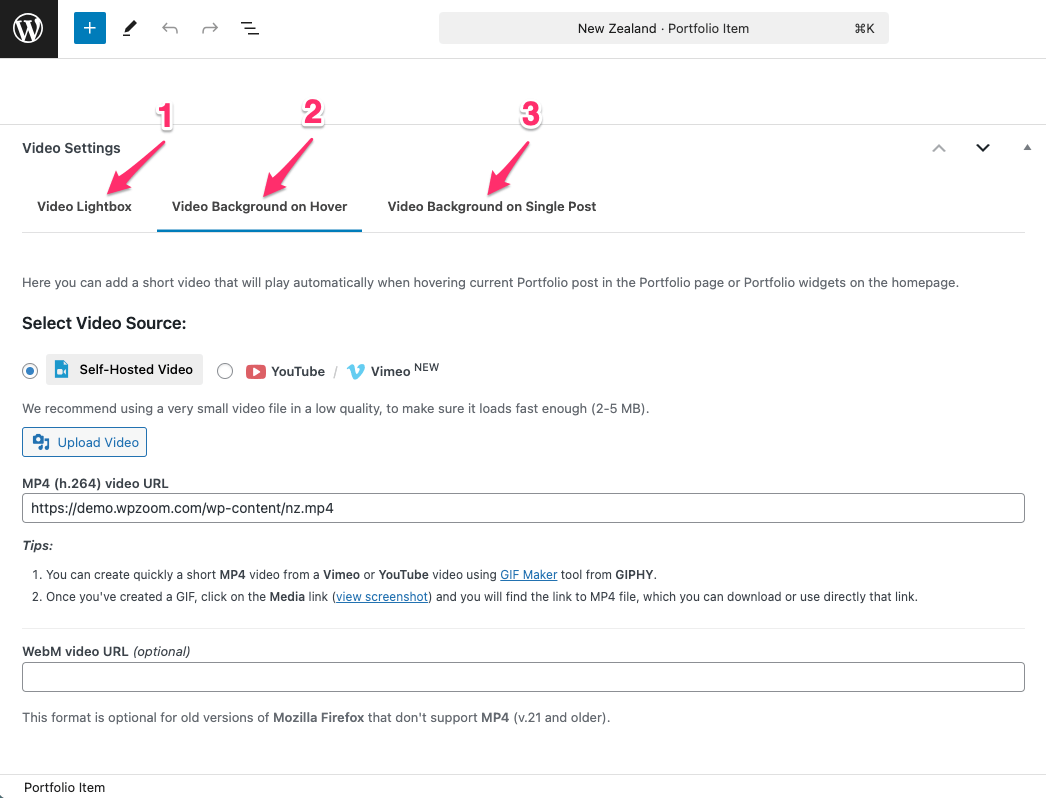Image resolution: width=1046 pixels, height=798 pixels.
Task: Open Video Background on Single Post tab
Action: point(492,207)
